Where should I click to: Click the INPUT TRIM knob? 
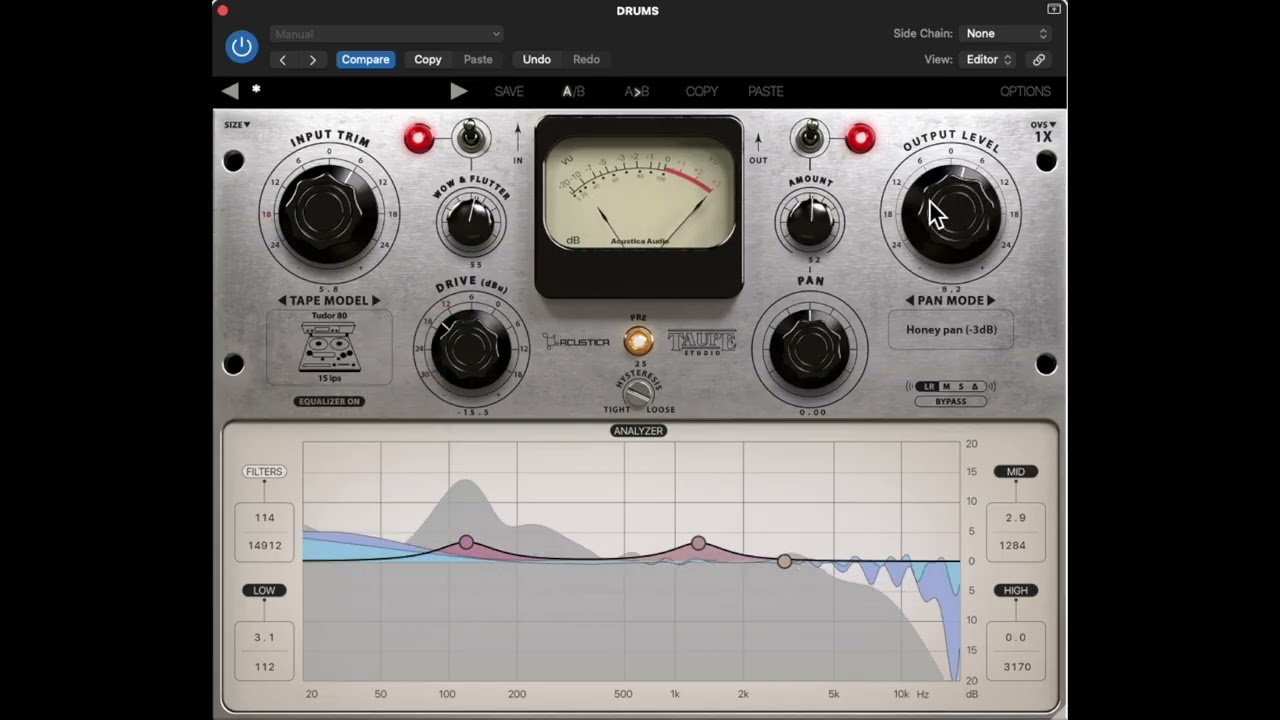click(x=329, y=213)
